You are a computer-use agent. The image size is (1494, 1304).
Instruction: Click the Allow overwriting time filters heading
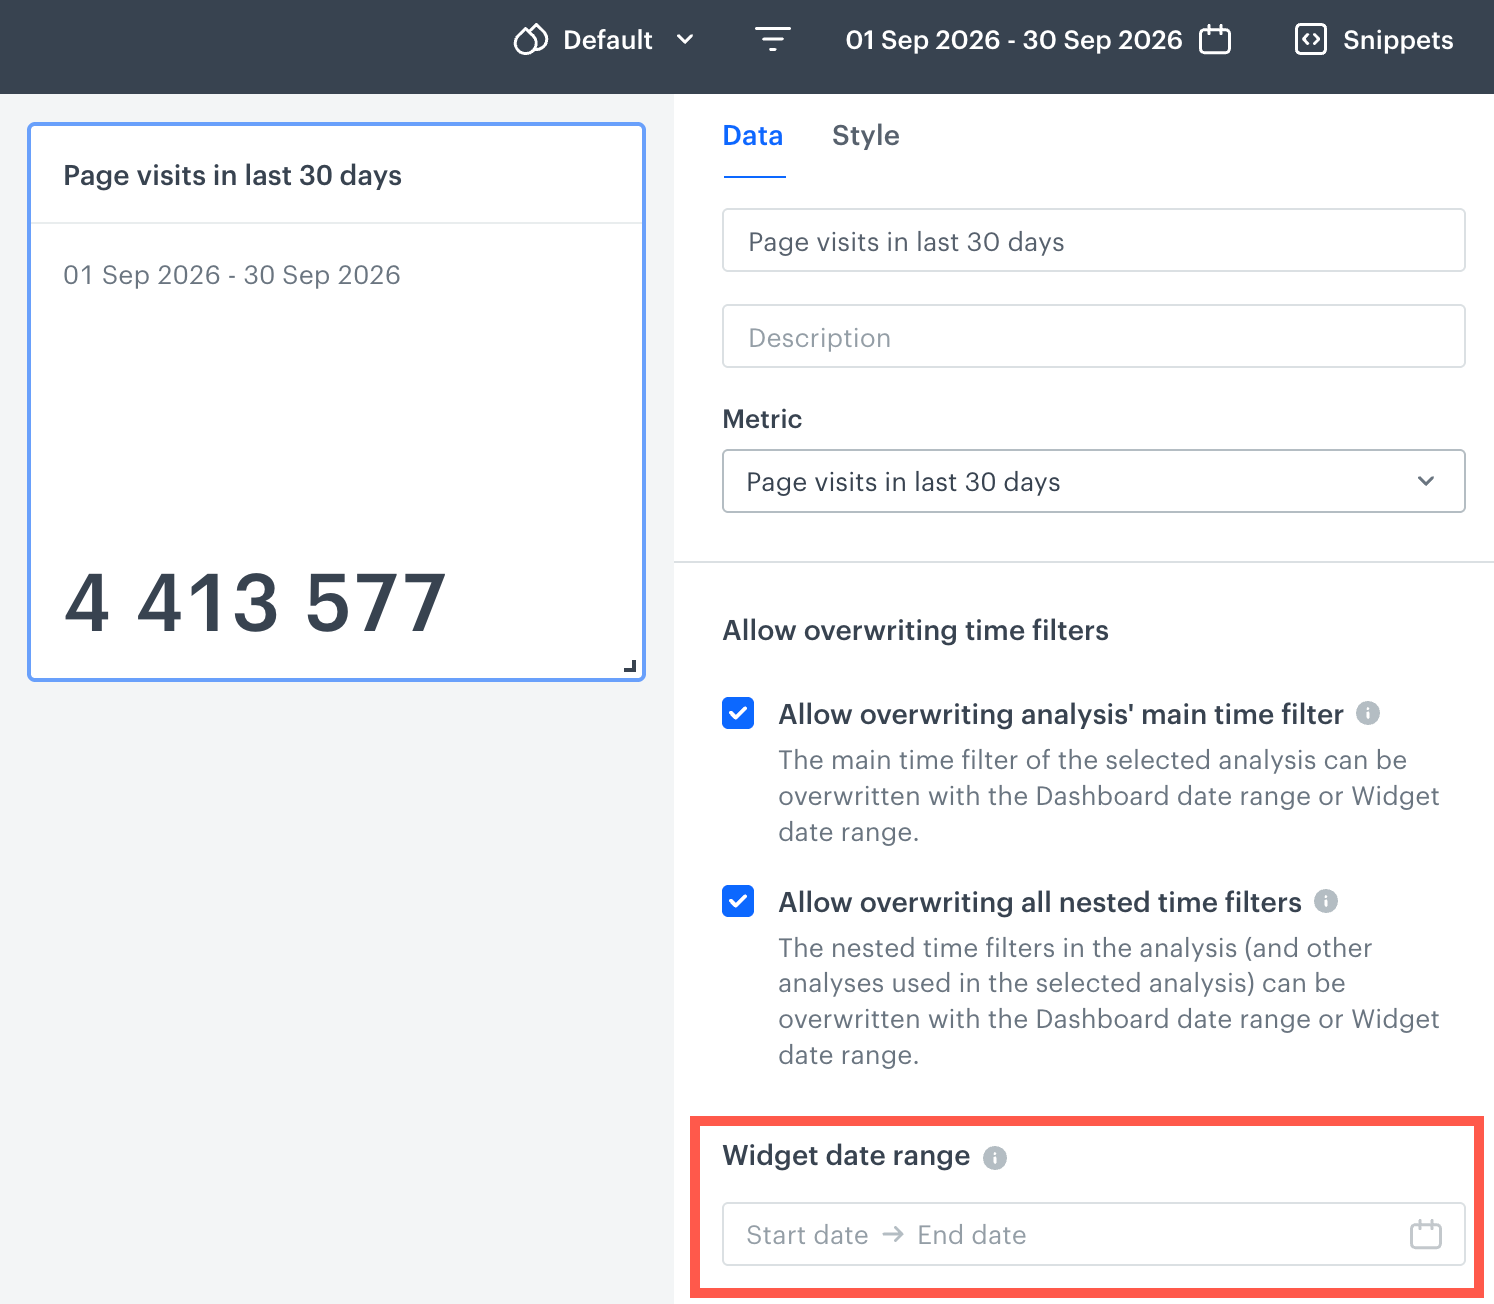click(916, 630)
